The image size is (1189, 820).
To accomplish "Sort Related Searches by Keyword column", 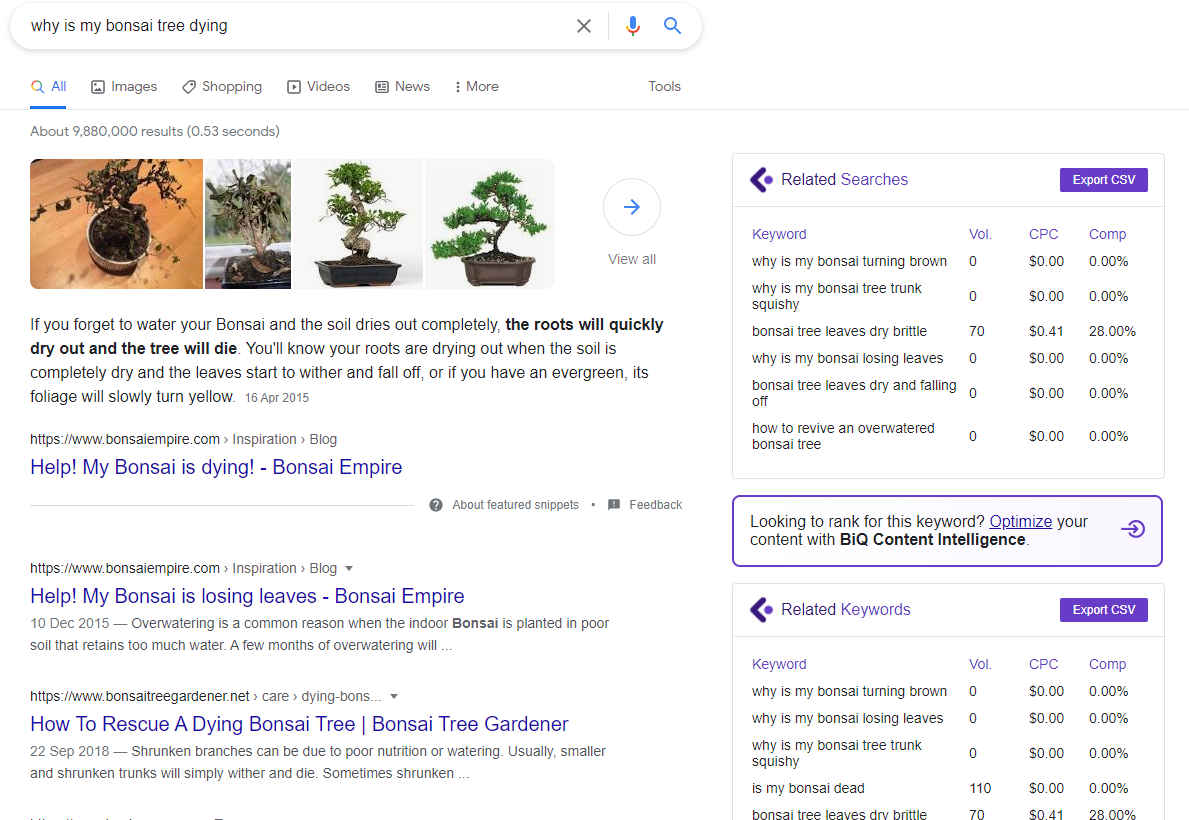I will pos(779,234).
